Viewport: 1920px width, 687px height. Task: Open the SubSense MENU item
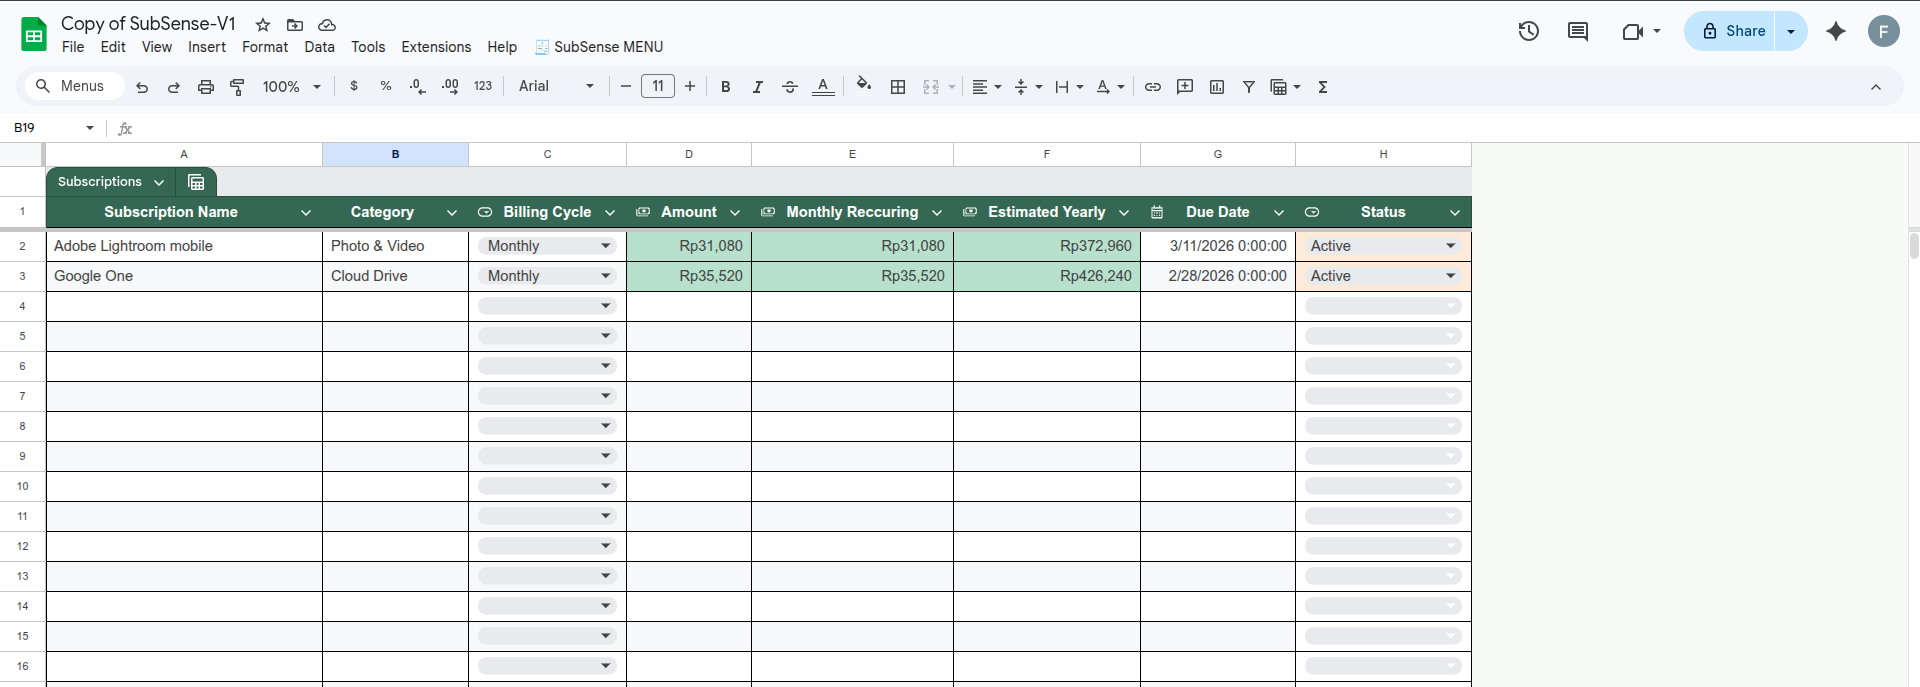(x=599, y=47)
